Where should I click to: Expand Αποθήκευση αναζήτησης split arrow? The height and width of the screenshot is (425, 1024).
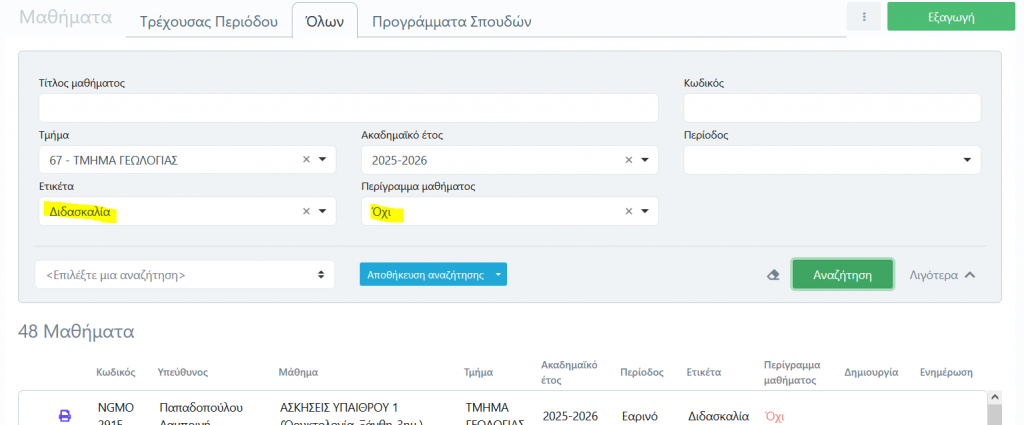pos(498,274)
